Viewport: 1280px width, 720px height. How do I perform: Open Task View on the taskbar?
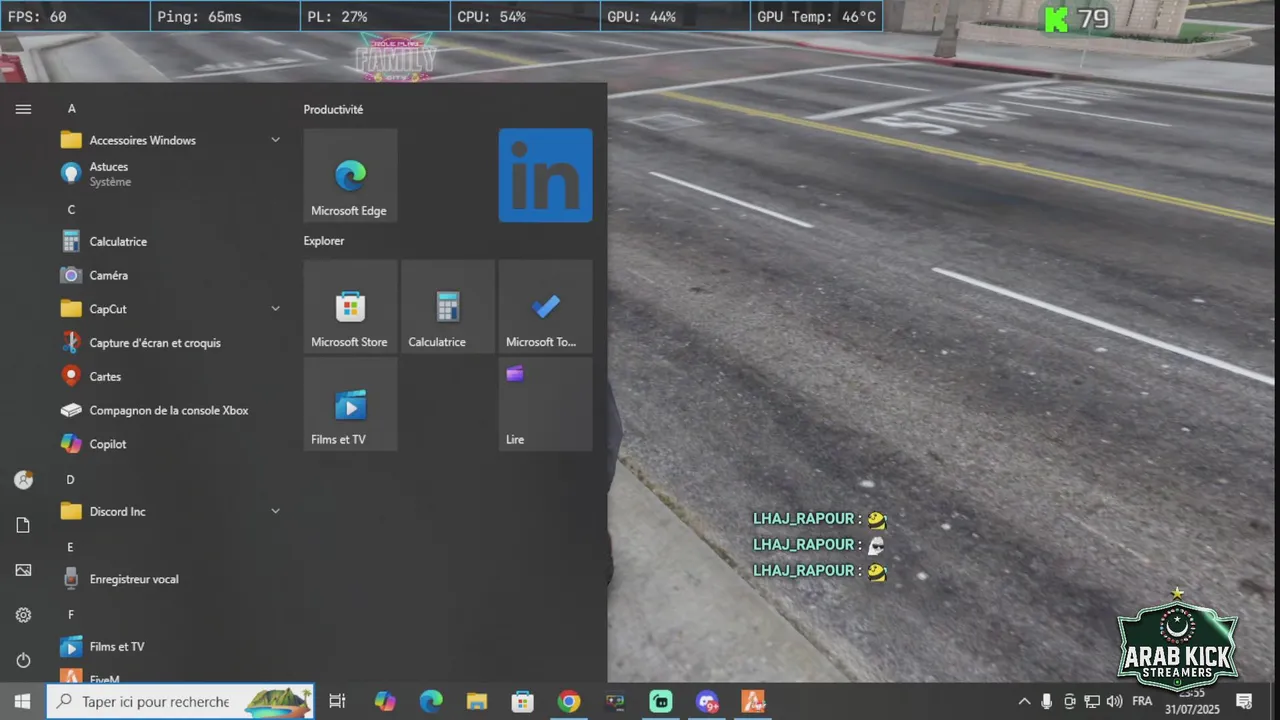[337, 701]
